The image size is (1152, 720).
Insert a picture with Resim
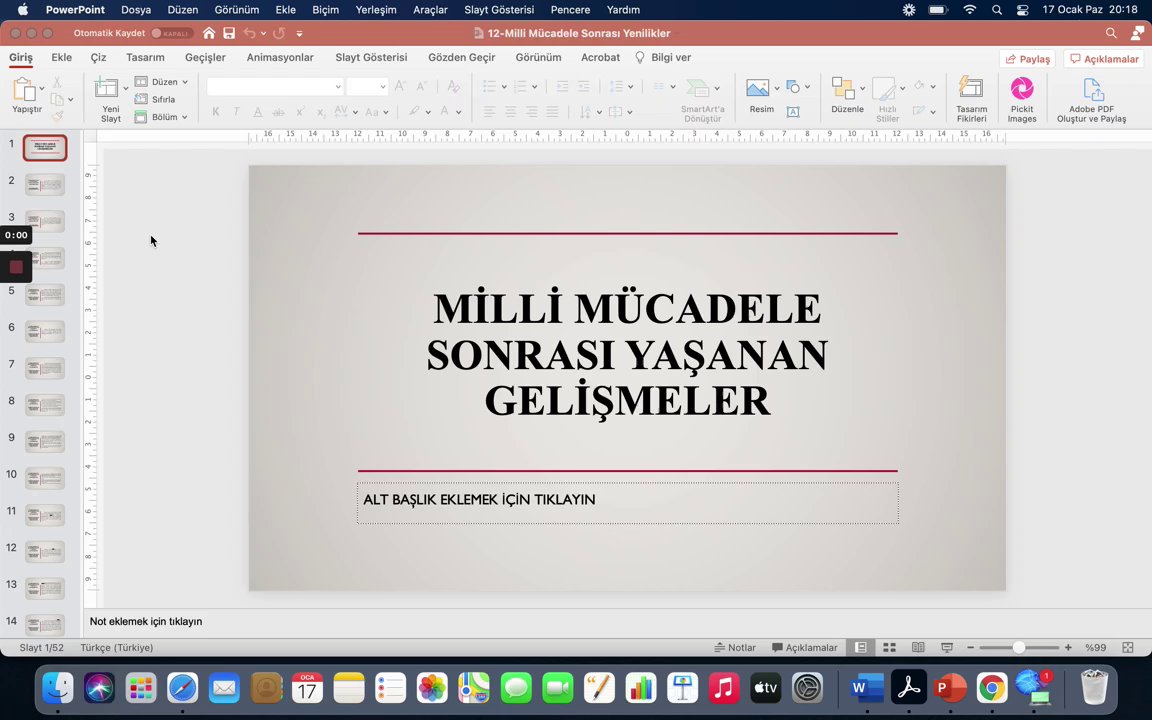pos(757,88)
